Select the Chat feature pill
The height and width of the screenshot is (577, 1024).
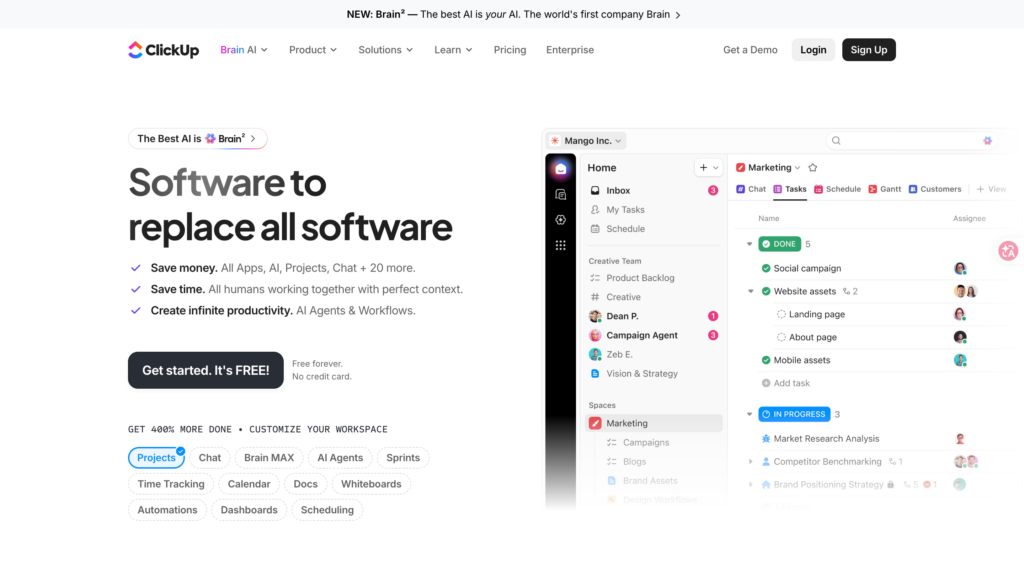pos(210,458)
